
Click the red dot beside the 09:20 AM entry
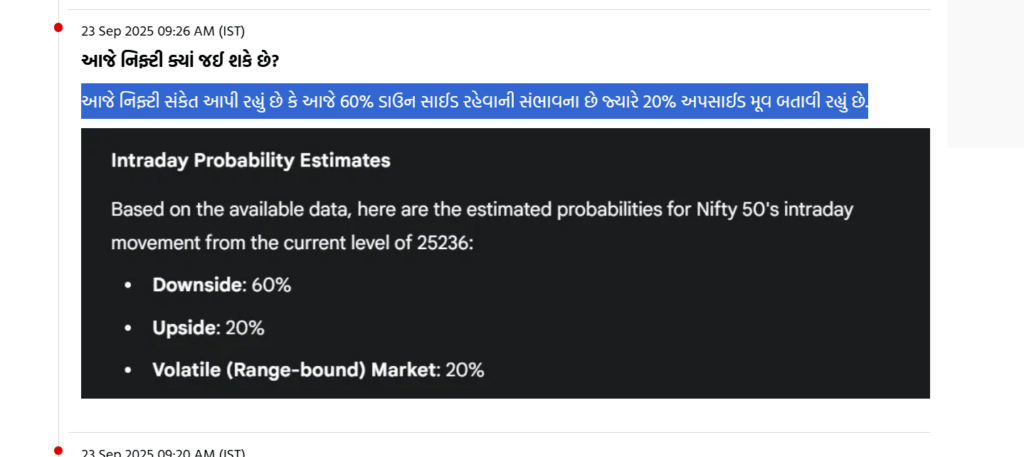pos(58,450)
